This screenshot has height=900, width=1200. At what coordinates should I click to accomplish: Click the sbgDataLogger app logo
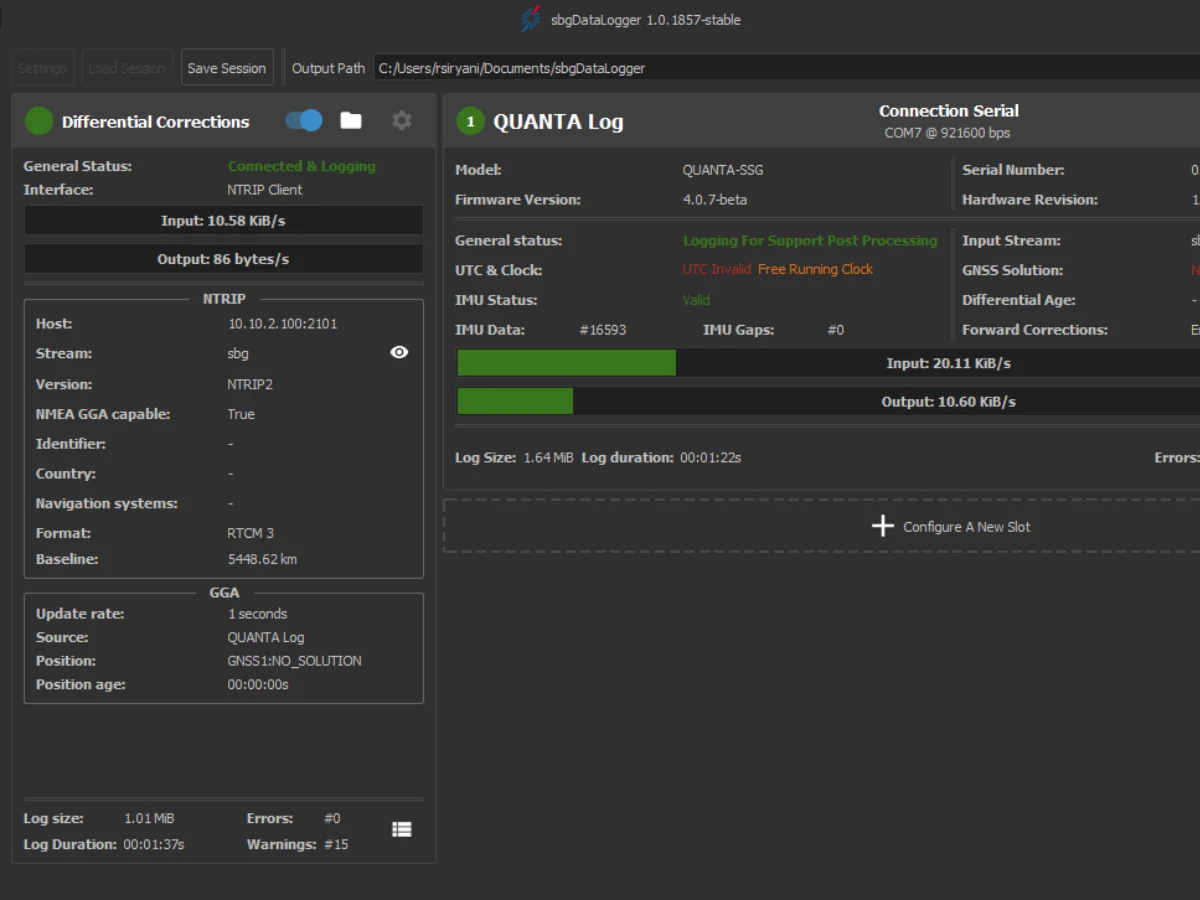coord(530,19)
